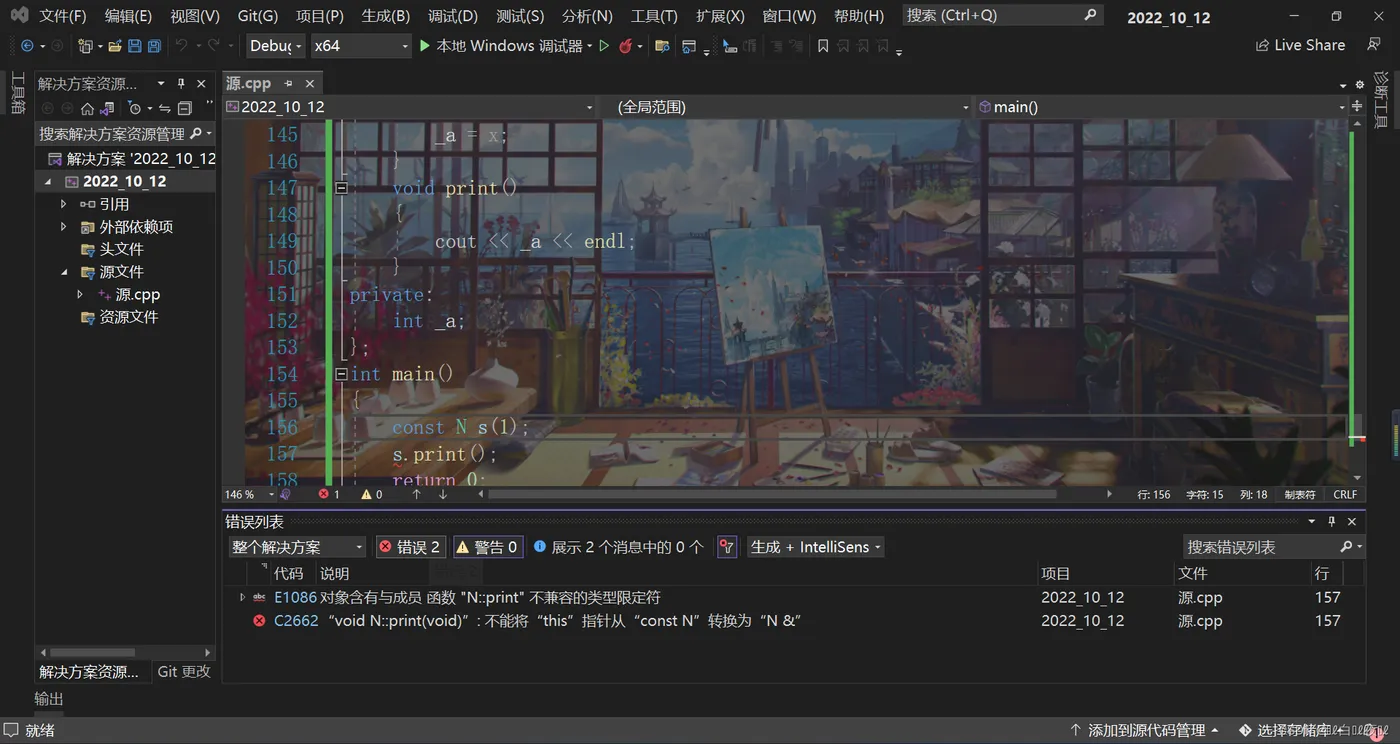Click the undo arrow icon
The width and height of the screenshot is (1400, 744).
(181, 46)
